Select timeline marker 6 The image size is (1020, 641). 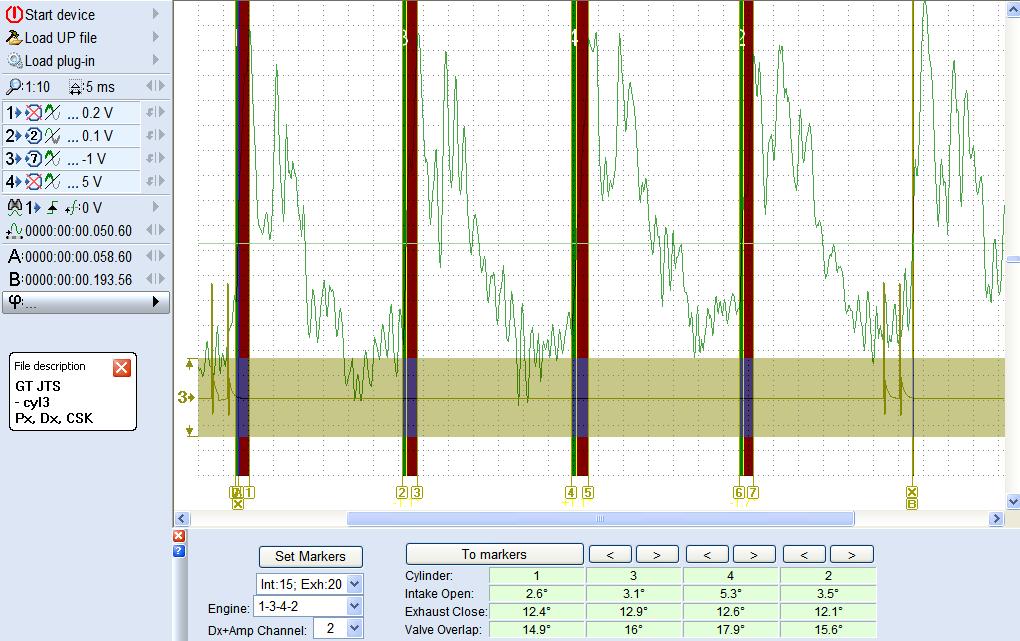[739, 493]
